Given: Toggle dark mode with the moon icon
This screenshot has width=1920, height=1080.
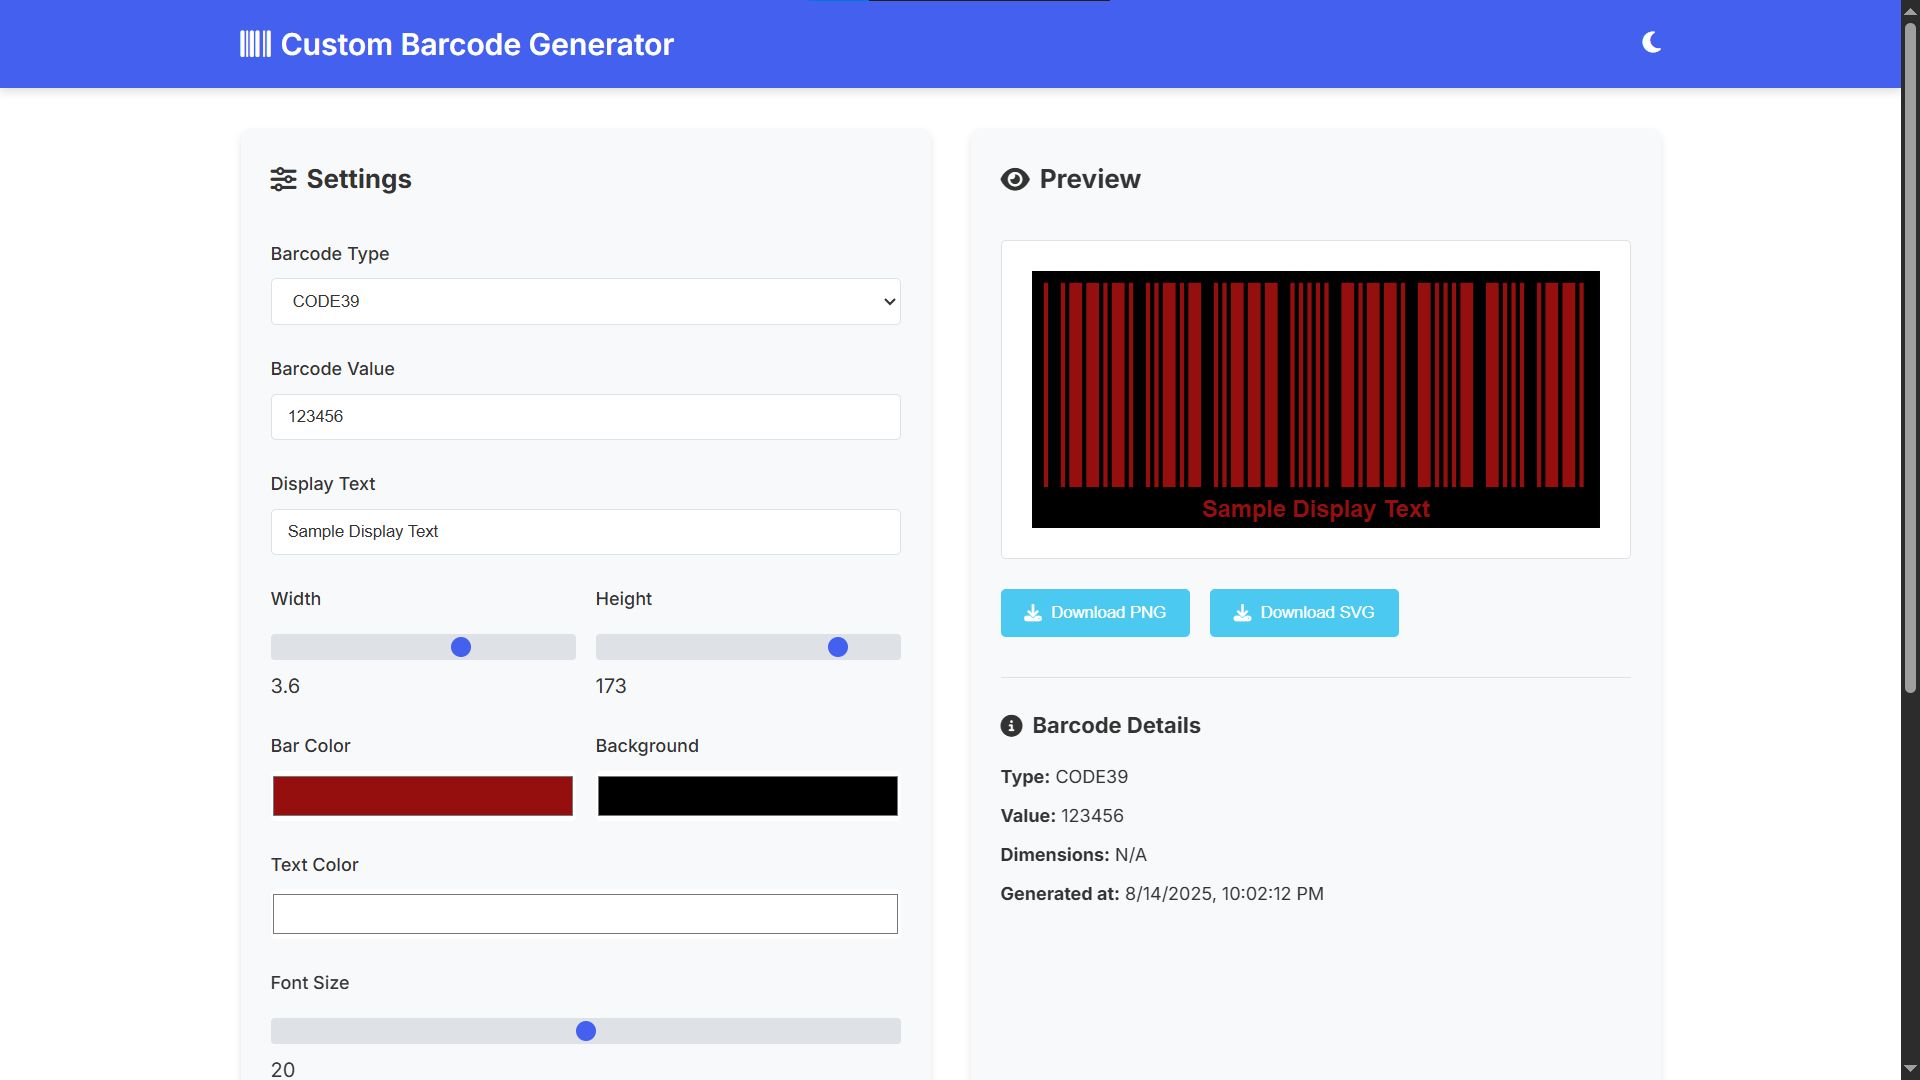Looking at the screenshot, I should 1651,42.
